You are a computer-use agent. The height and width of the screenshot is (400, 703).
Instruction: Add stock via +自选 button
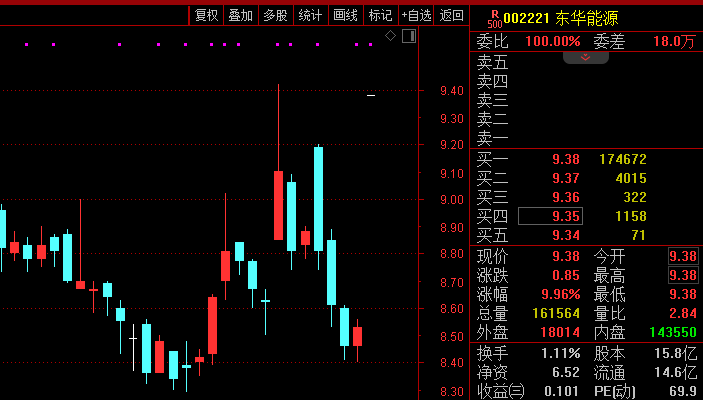pyautogui.click(x=416, y=16)
